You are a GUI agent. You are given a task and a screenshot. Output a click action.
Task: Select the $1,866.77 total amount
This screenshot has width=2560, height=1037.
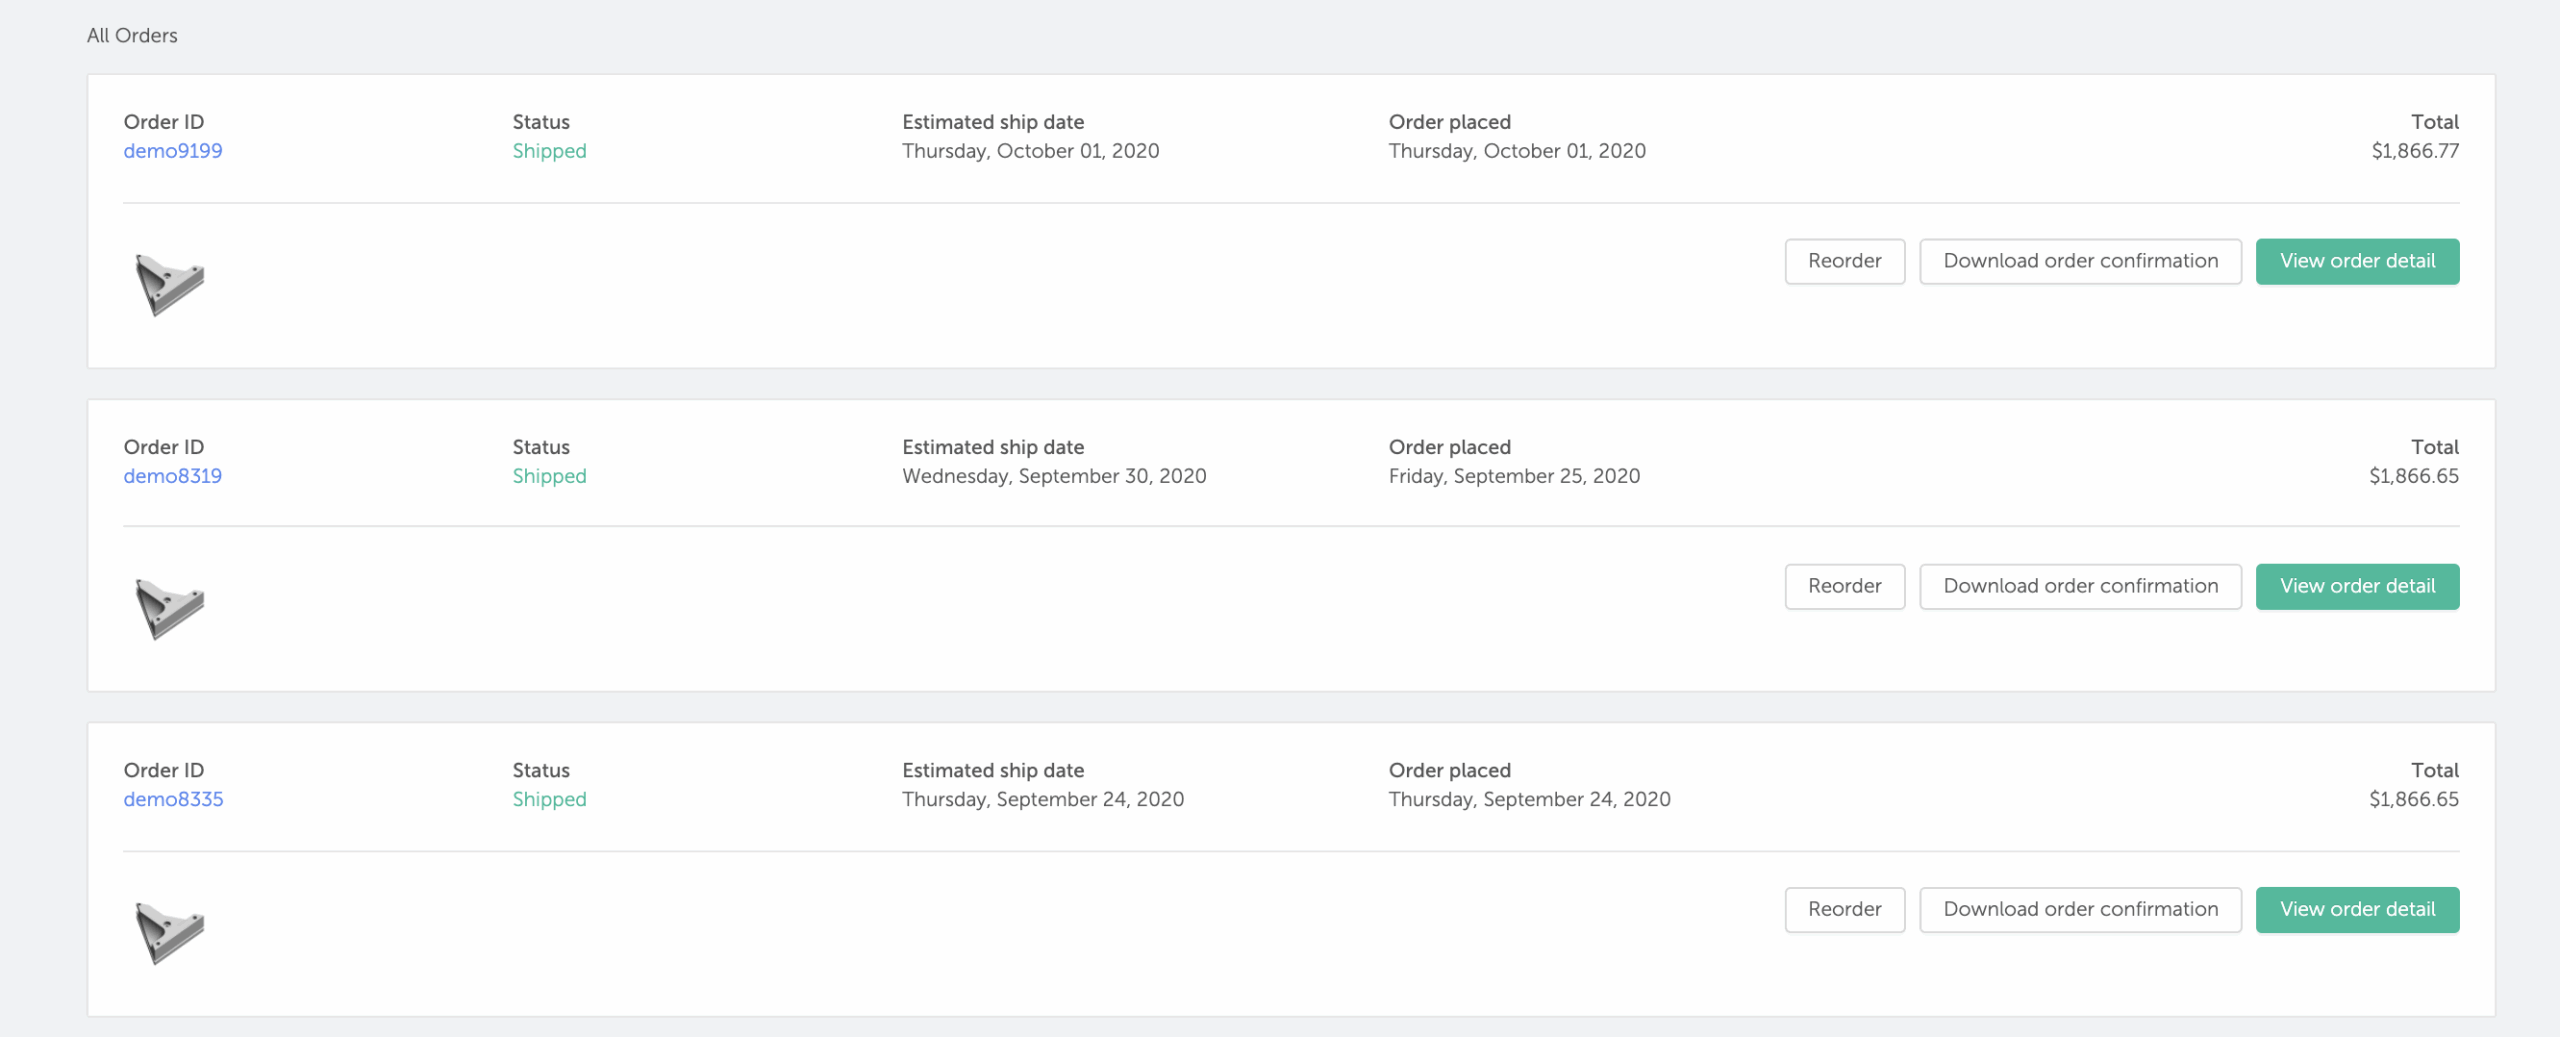pos(2415,151)
